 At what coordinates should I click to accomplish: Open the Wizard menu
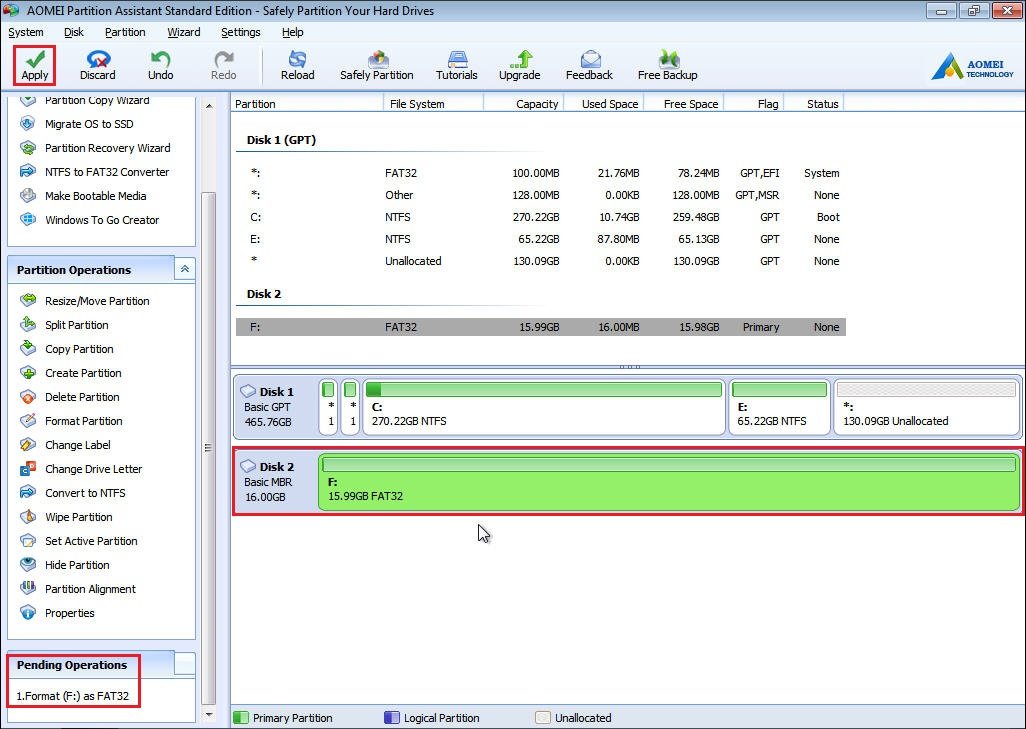[x=183, y=32]
